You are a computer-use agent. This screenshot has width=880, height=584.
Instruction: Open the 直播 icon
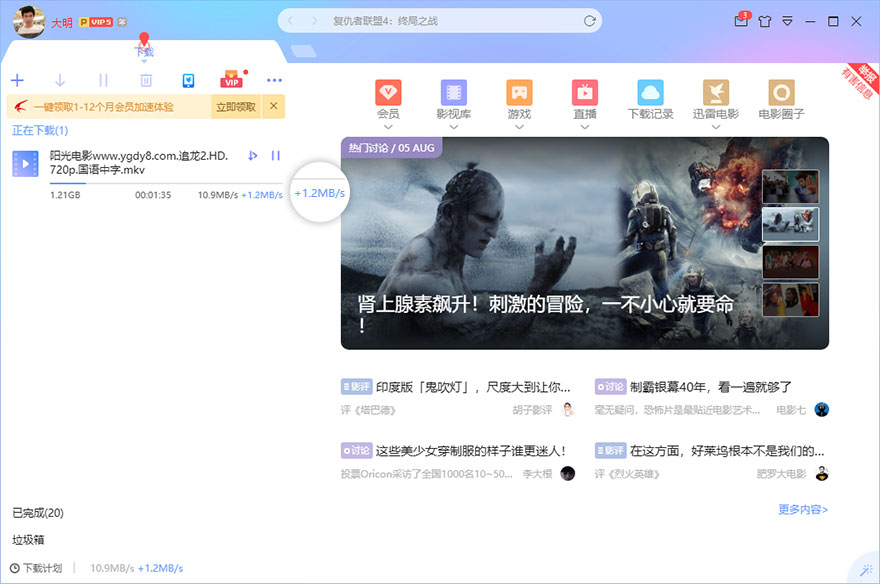tap(585, 92)
